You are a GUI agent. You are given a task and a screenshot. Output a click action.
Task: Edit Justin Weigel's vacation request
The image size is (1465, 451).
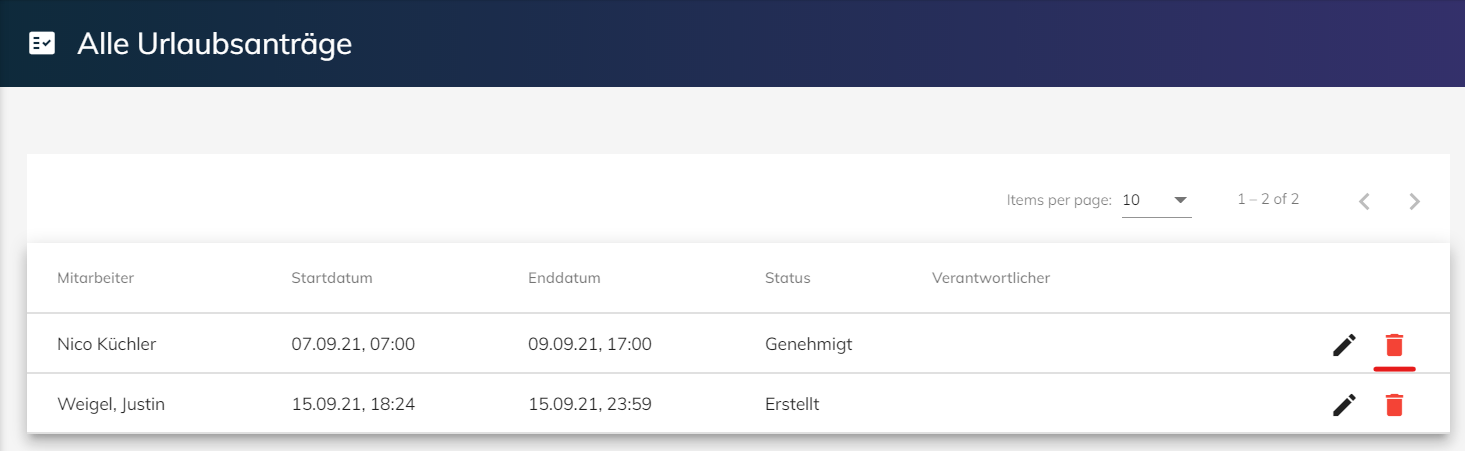(x=1345, y=405)
